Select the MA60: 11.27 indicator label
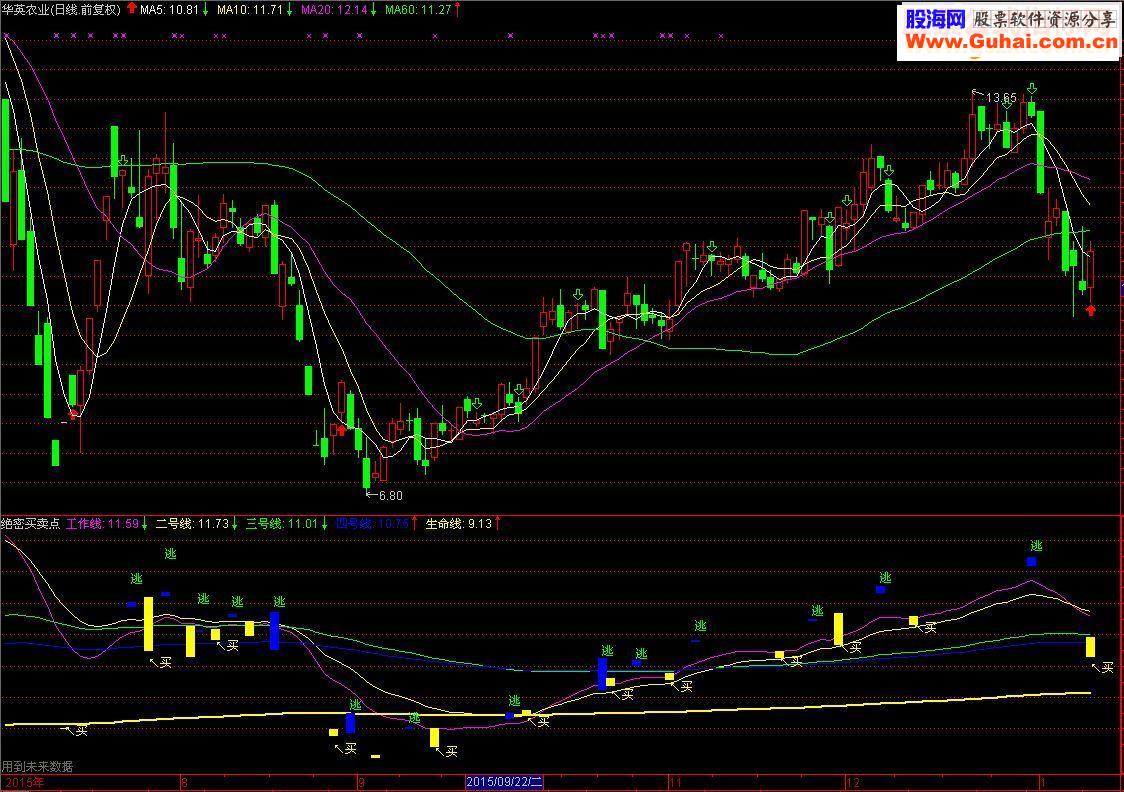This screenshot has height=792, width=1124. [417, 9]
